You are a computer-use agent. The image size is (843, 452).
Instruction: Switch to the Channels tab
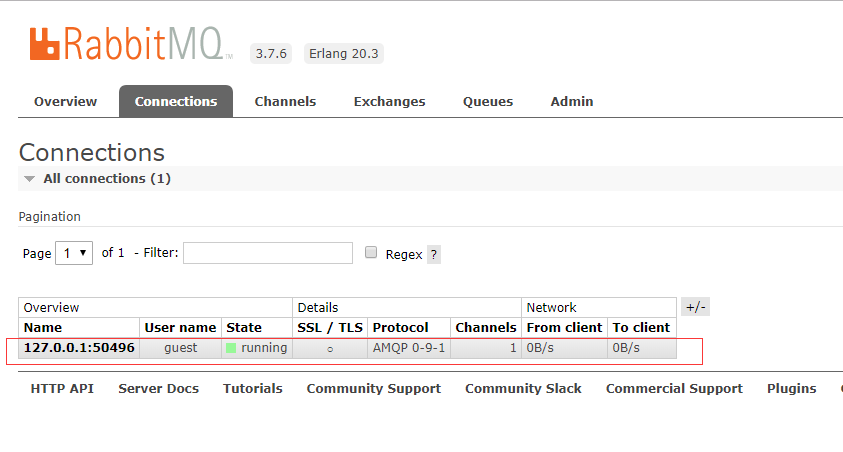point(285,102)
